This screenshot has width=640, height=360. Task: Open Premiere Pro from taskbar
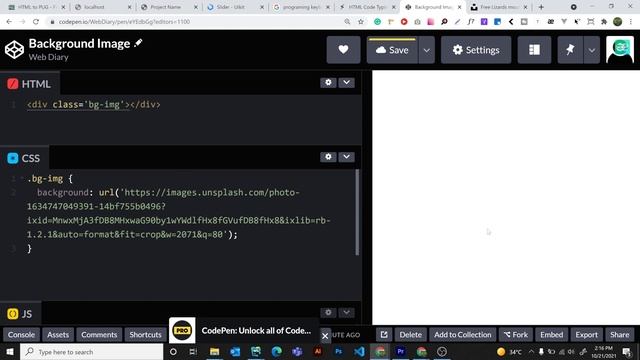pyautogui.click(x=400, y=351)
